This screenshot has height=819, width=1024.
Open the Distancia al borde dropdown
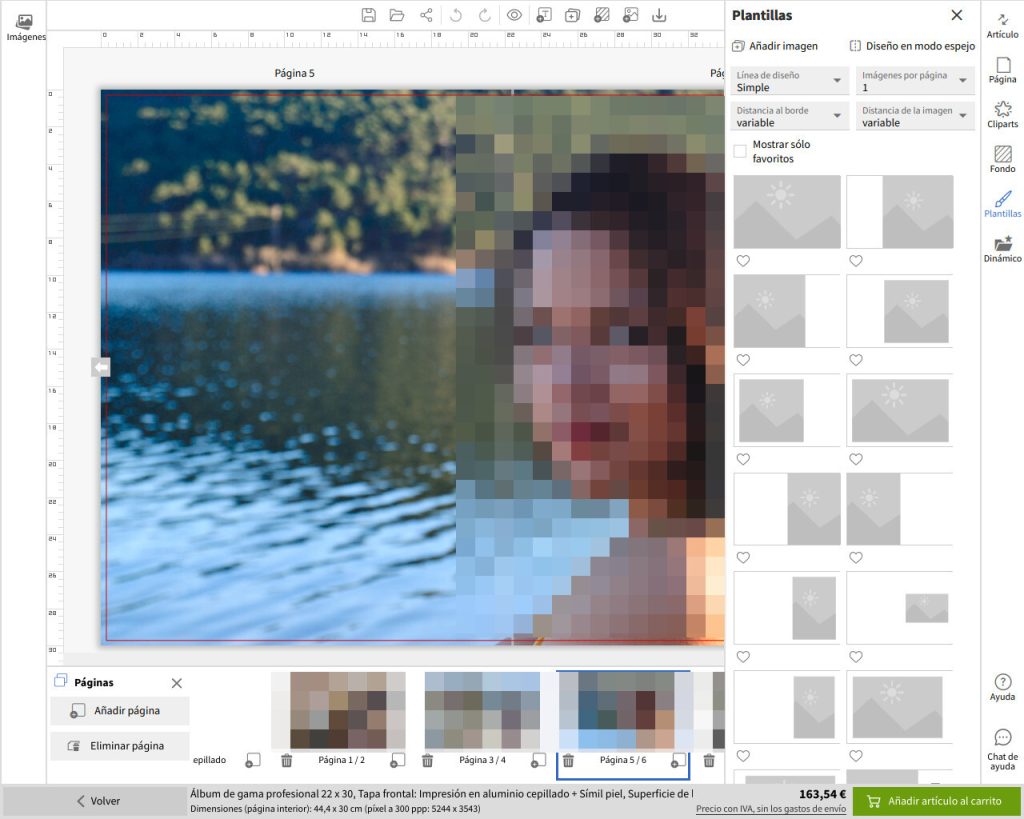pyautogui.click(x=789, y=116)
